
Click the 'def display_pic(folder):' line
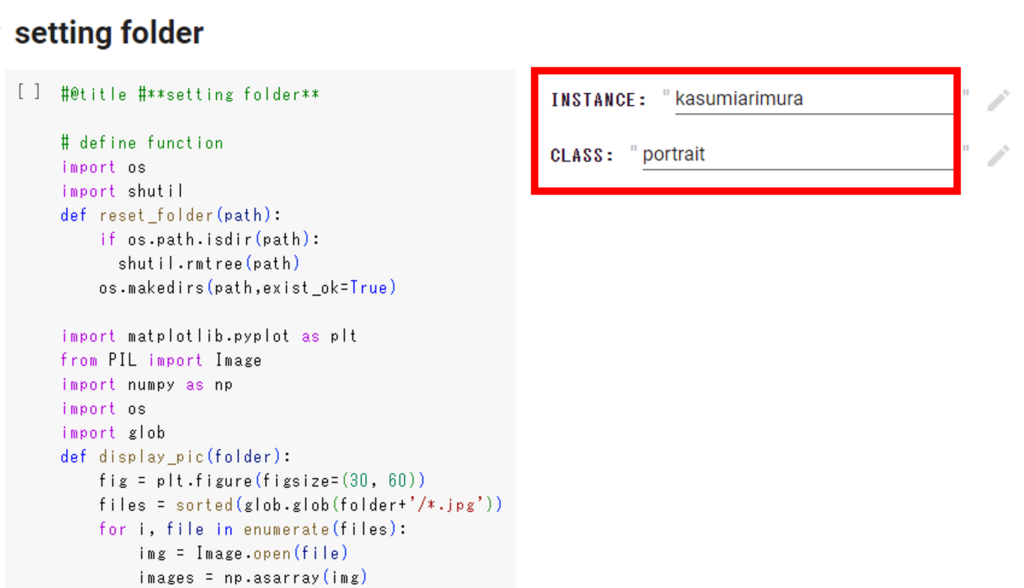coord(176,457)
